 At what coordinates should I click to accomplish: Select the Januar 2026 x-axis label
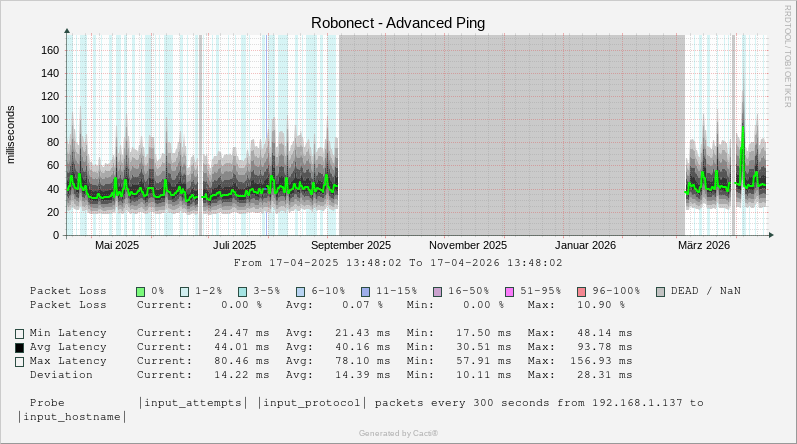(x=586, y=245)
